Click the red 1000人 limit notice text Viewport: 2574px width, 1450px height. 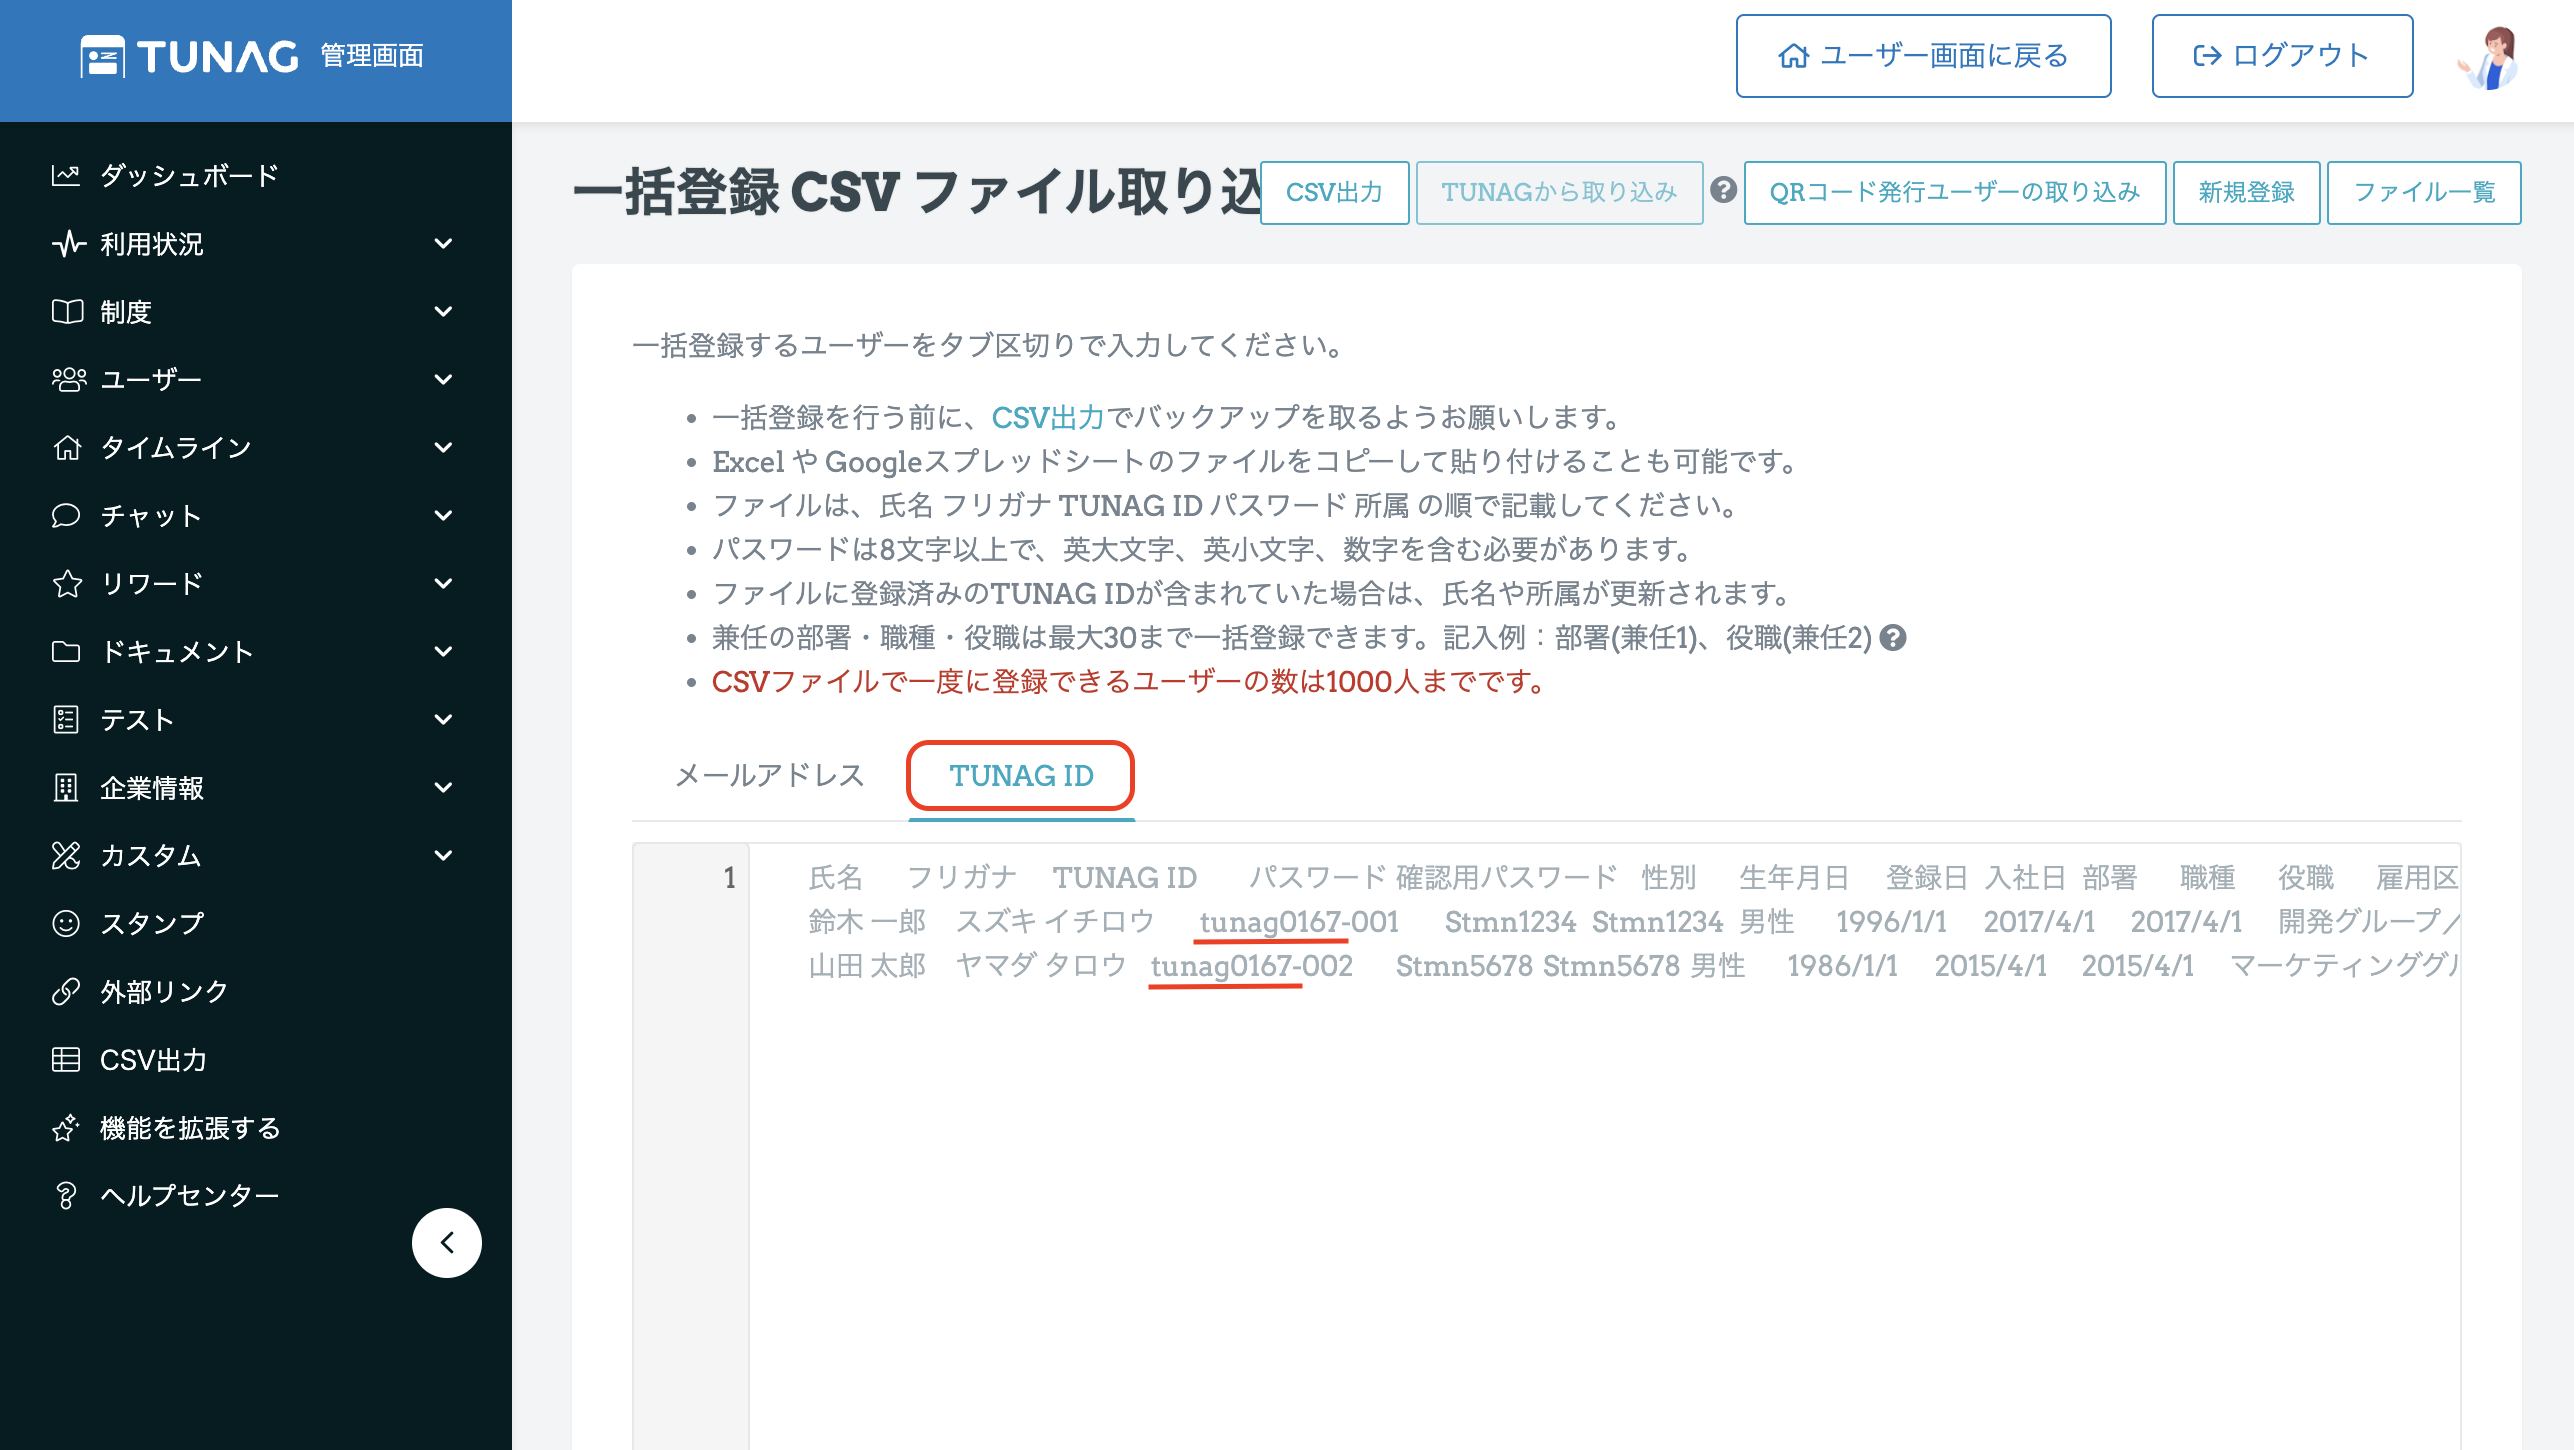click(1128, 681)
